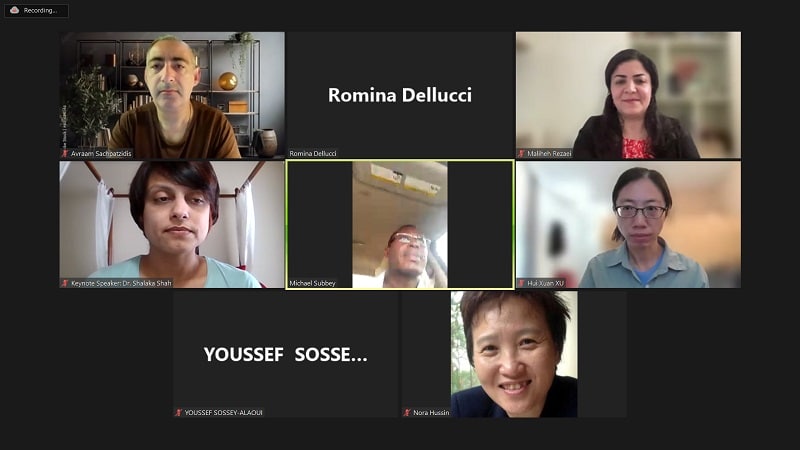Select the highlighted Michael Subbey video tile

(400, 224)
